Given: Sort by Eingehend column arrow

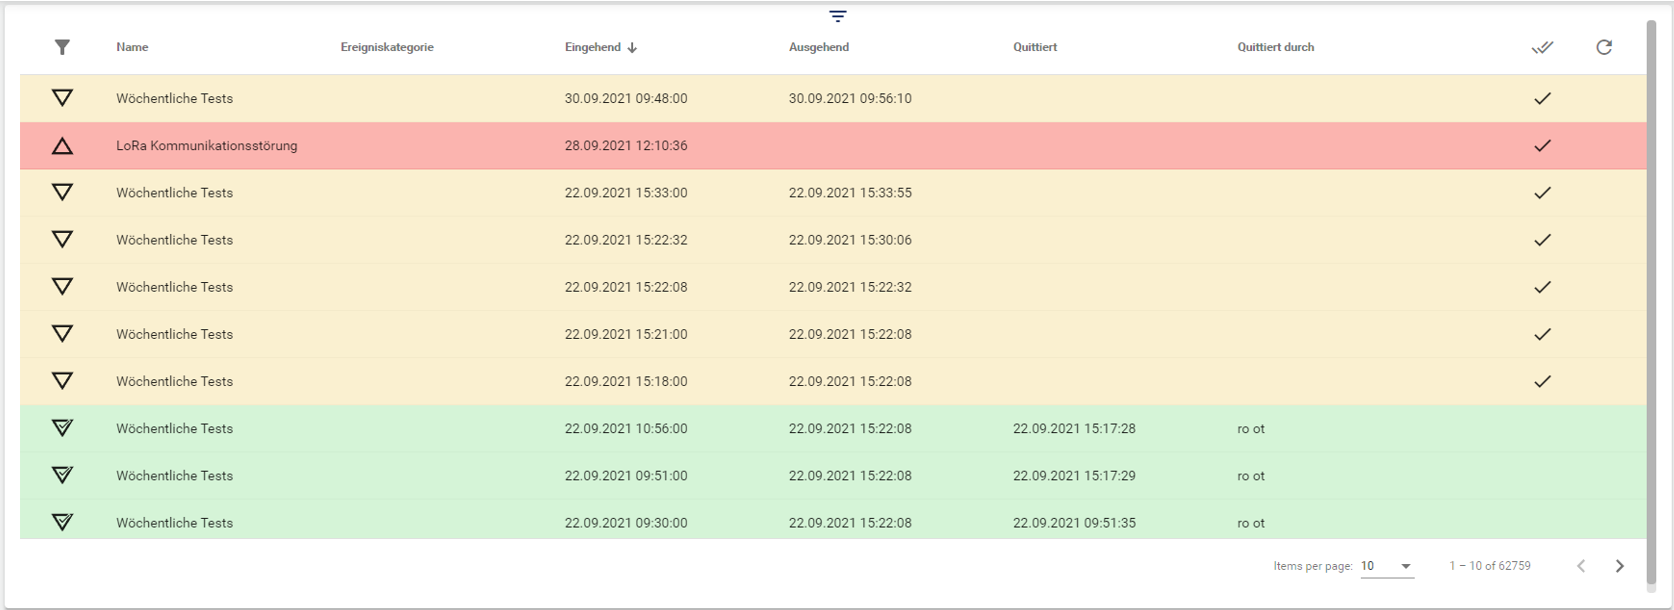Looking at the screenshot, I should [632, 47].
